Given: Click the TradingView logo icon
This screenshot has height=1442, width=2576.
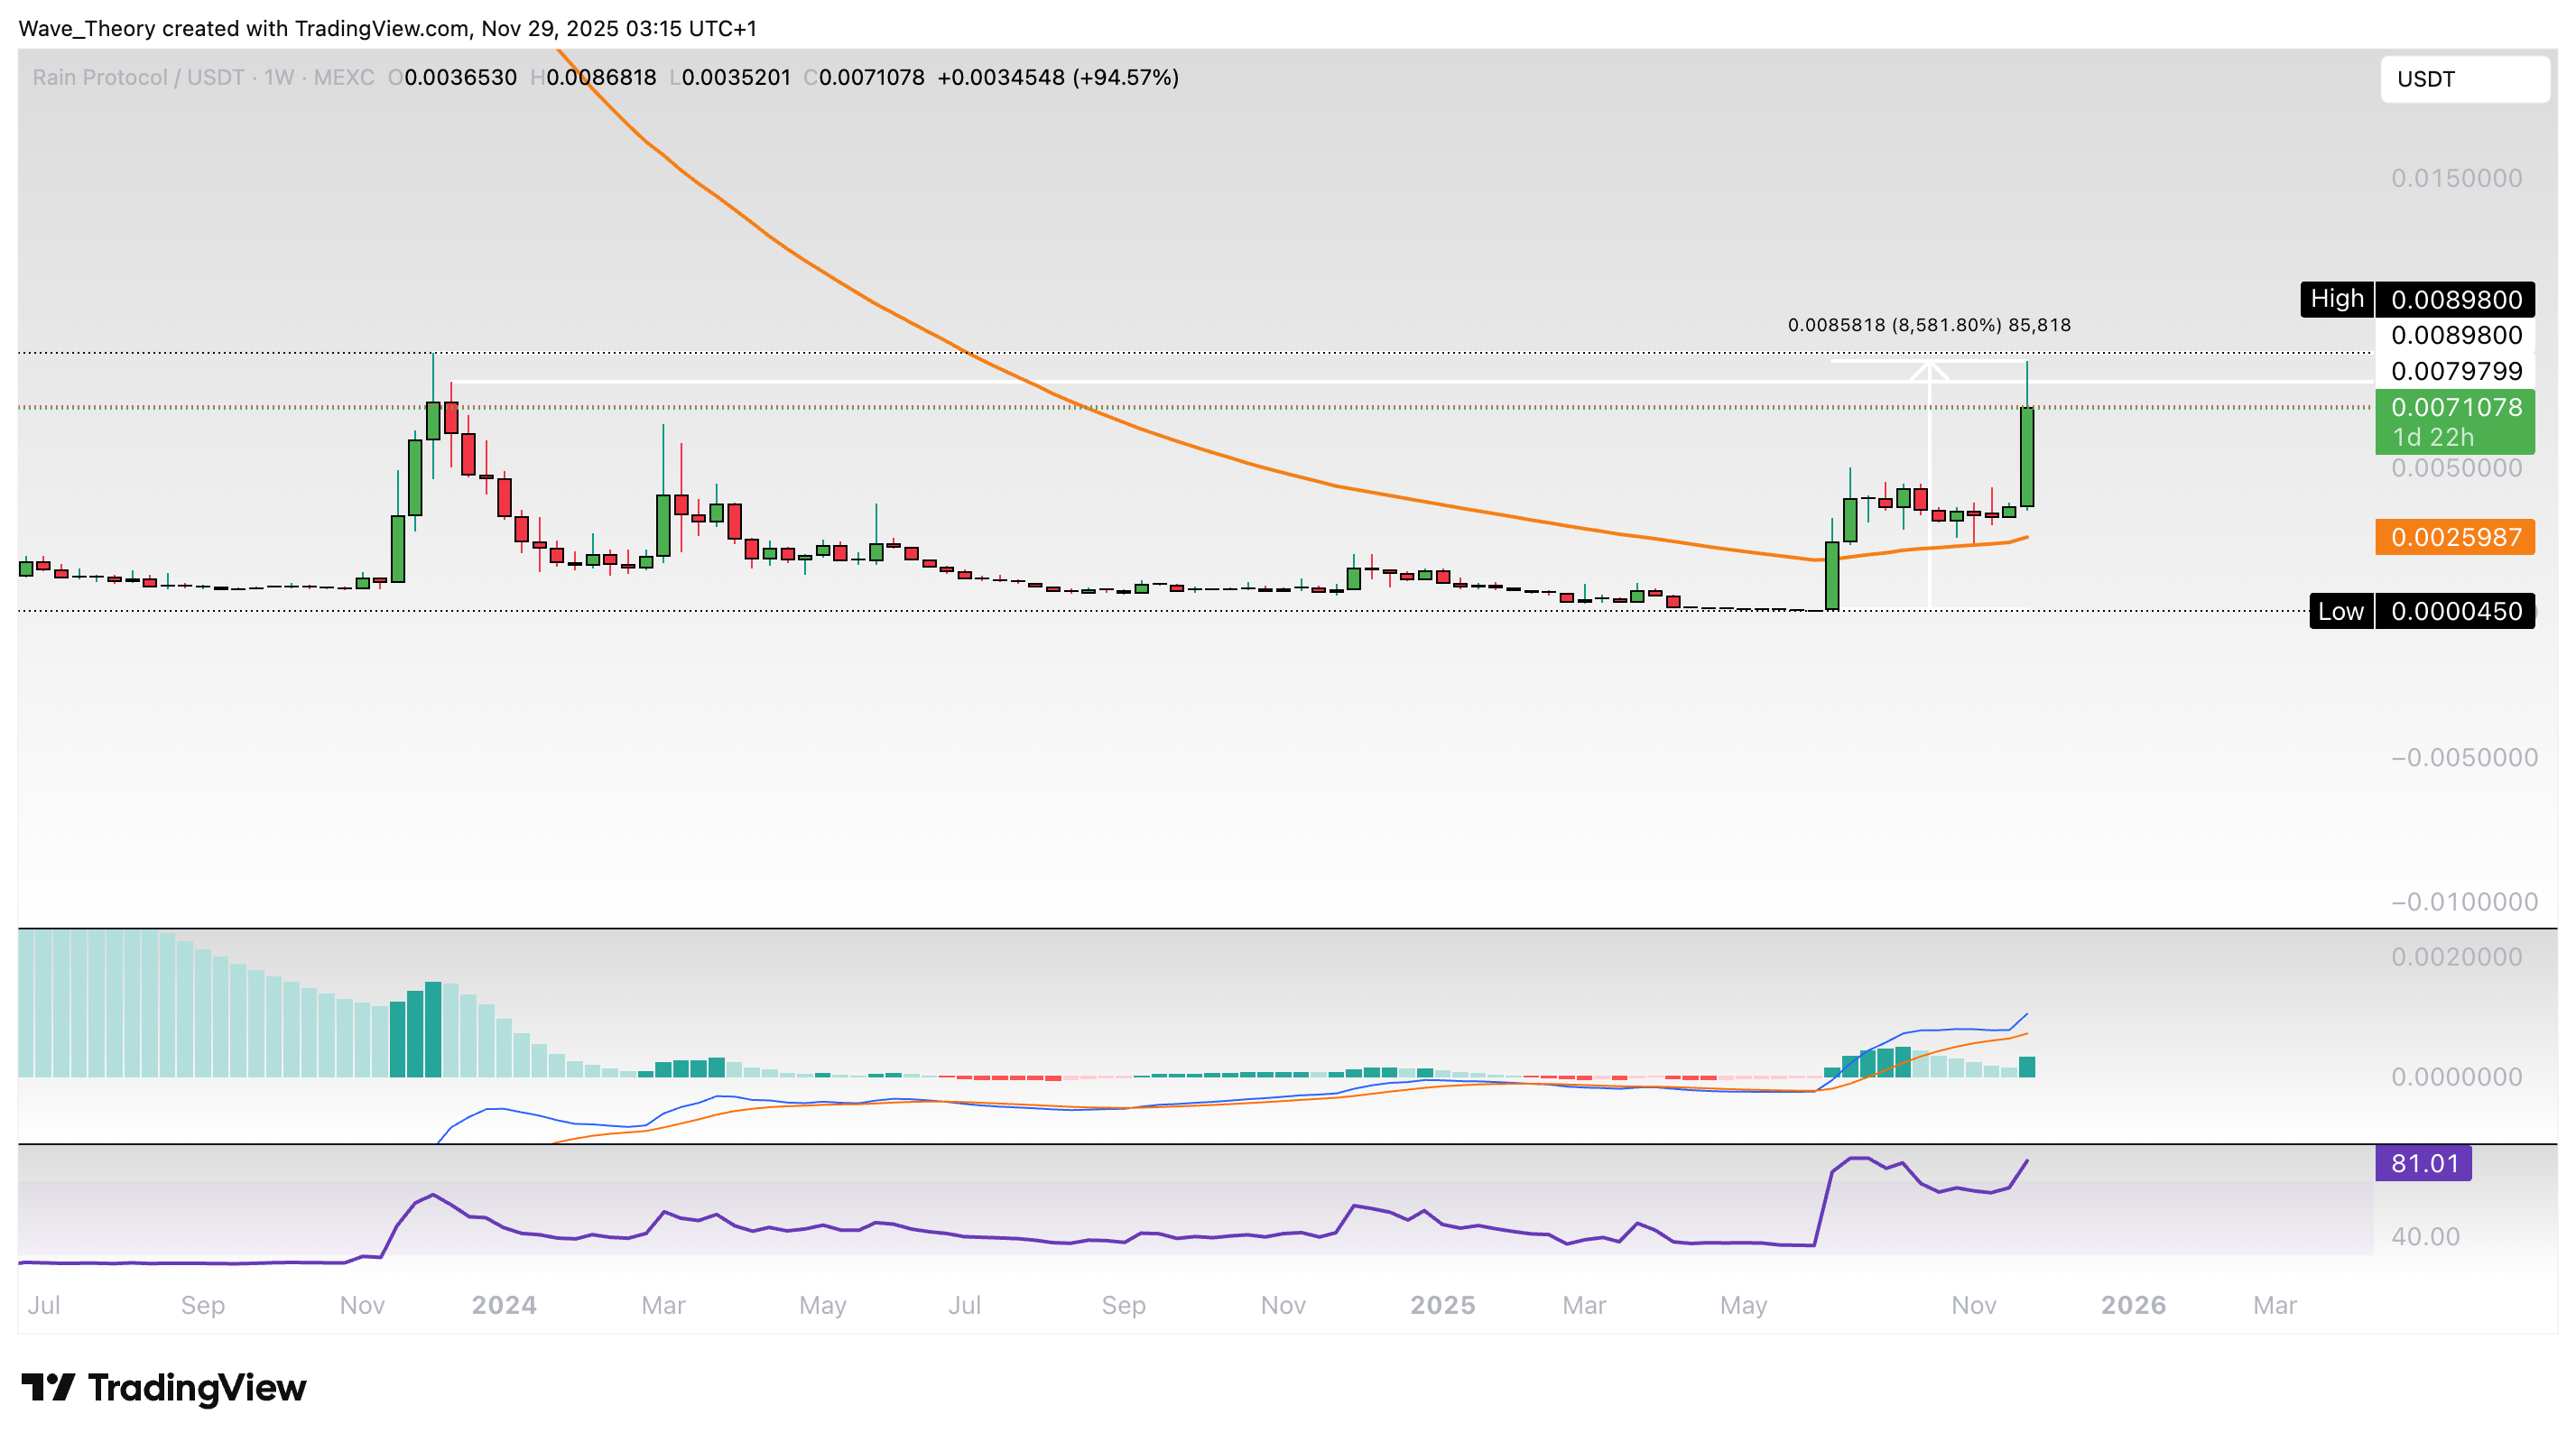Looking at the screenshot, I should [48, 1387].
